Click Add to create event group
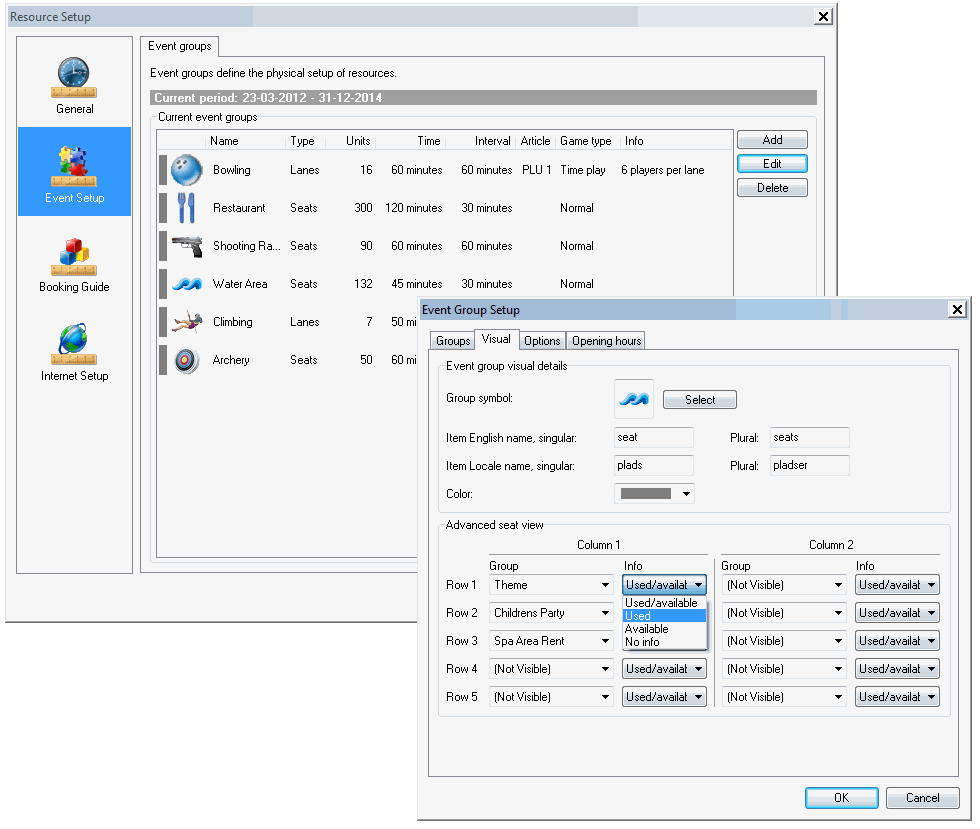 click(771, 140)
